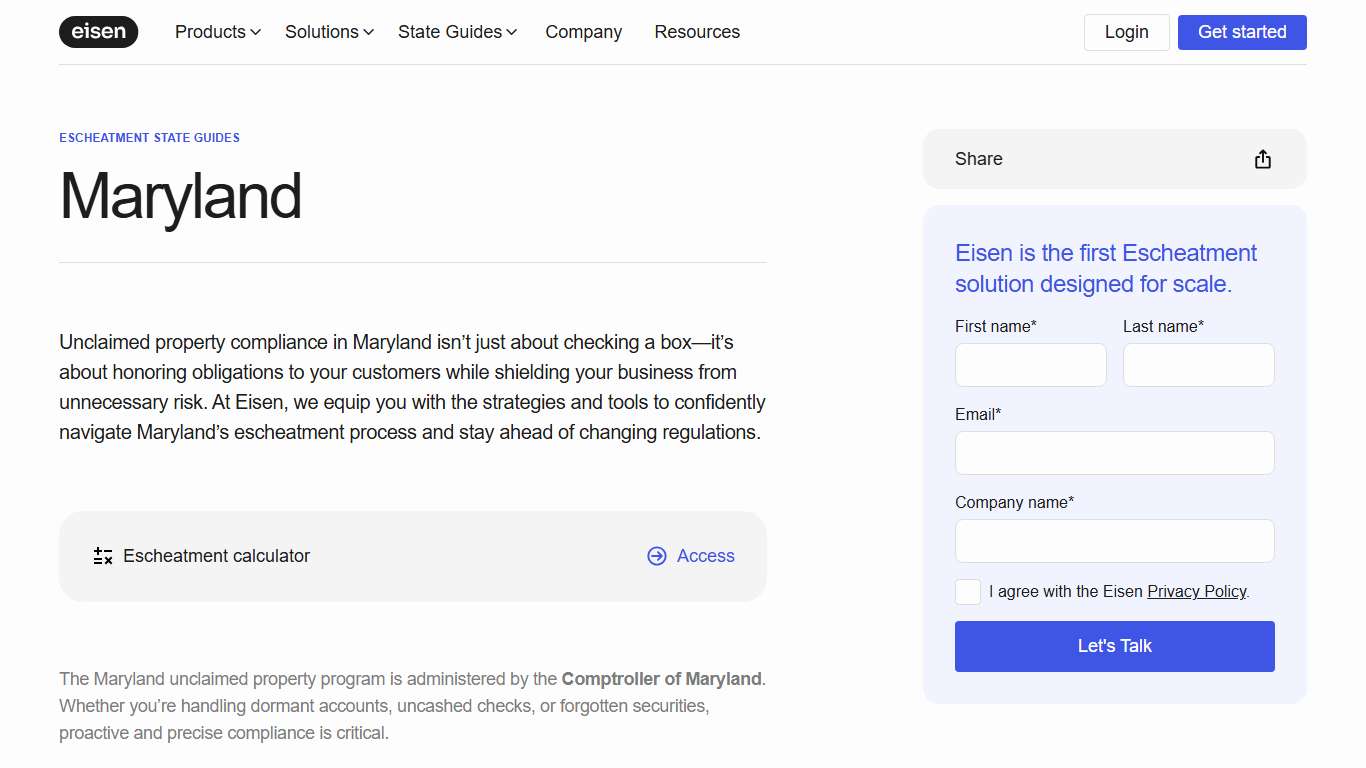Focus the First name input field
The width and height of the screenshot is (1366, 768).
[1030, 365]
